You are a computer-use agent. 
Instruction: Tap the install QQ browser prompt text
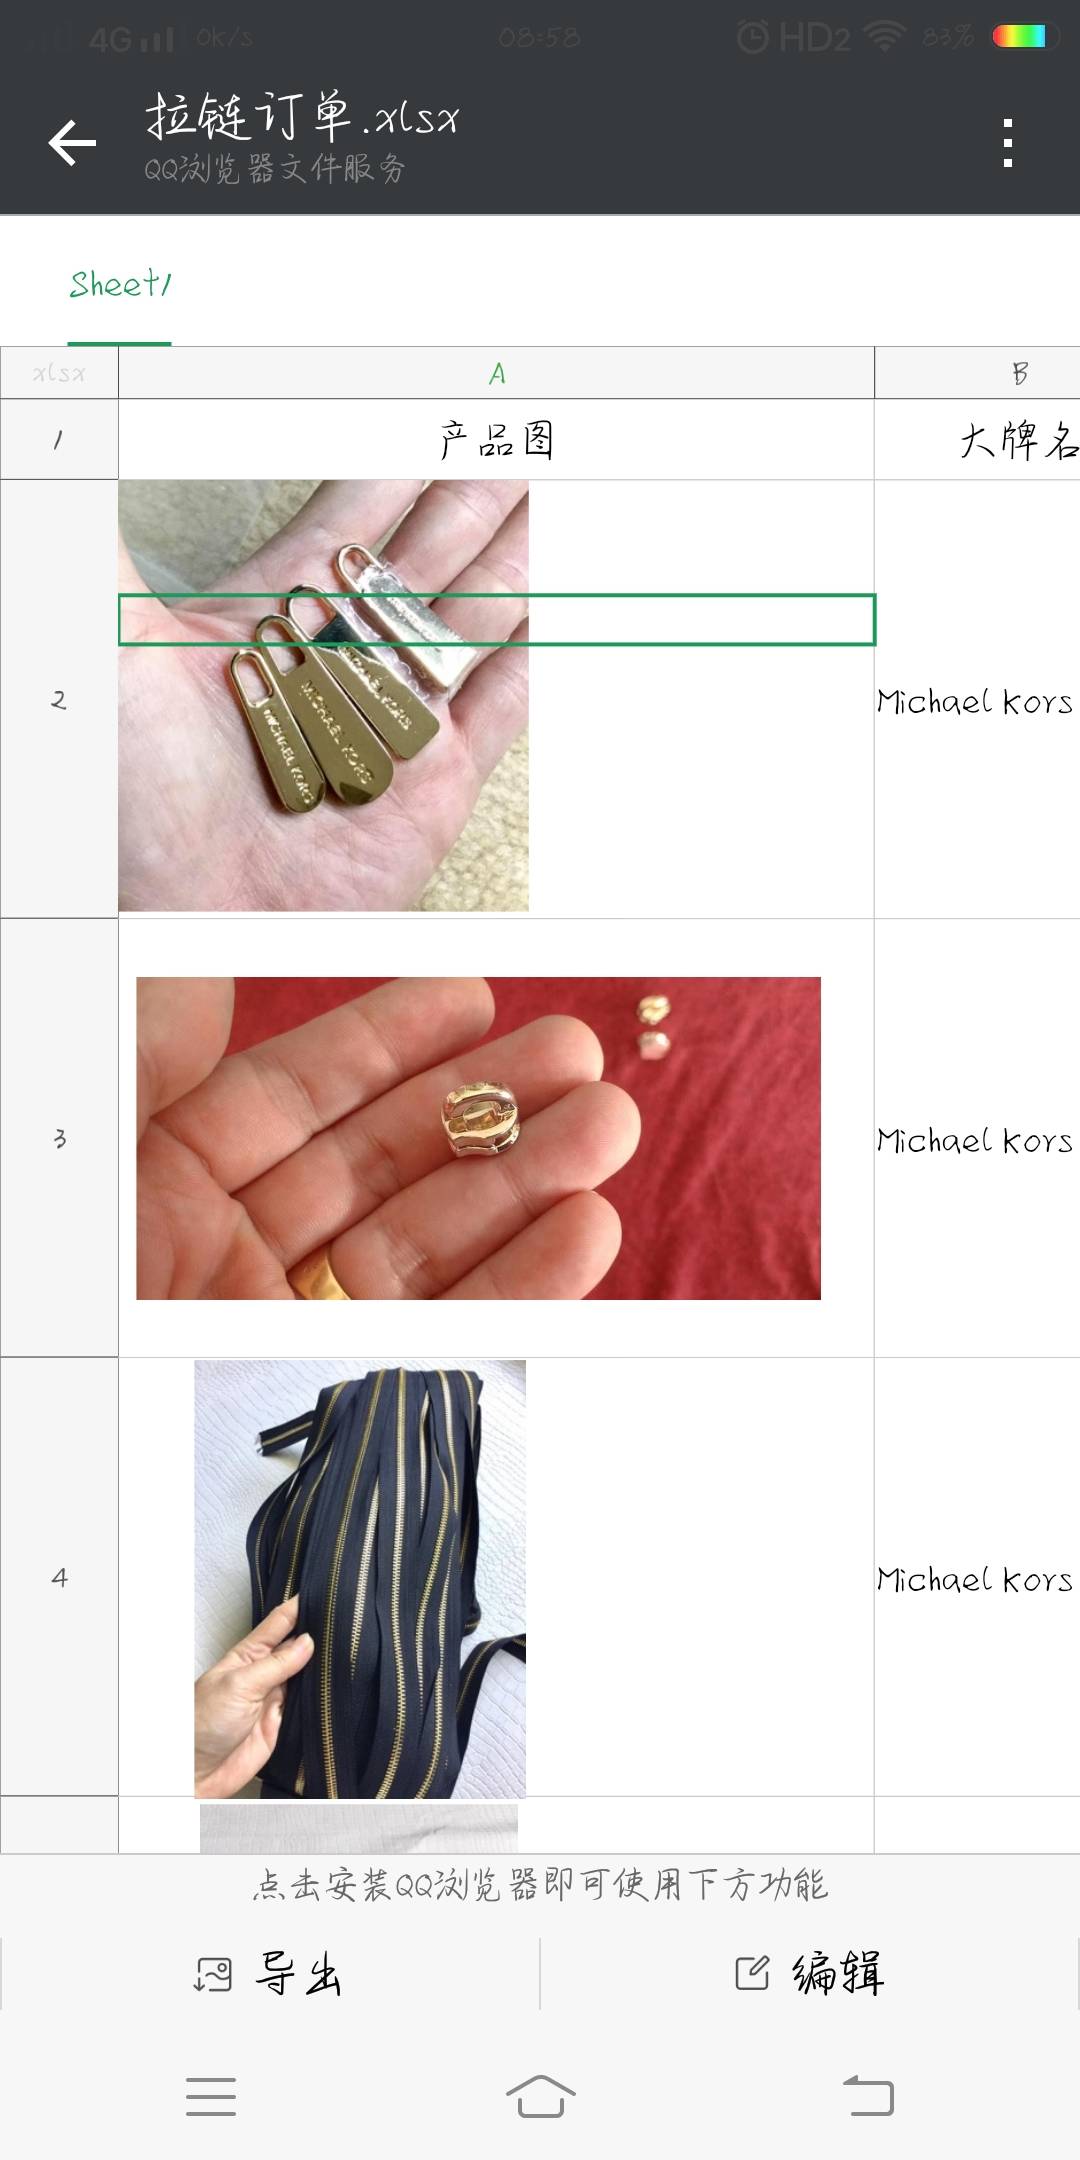(x=540, y=1885)
